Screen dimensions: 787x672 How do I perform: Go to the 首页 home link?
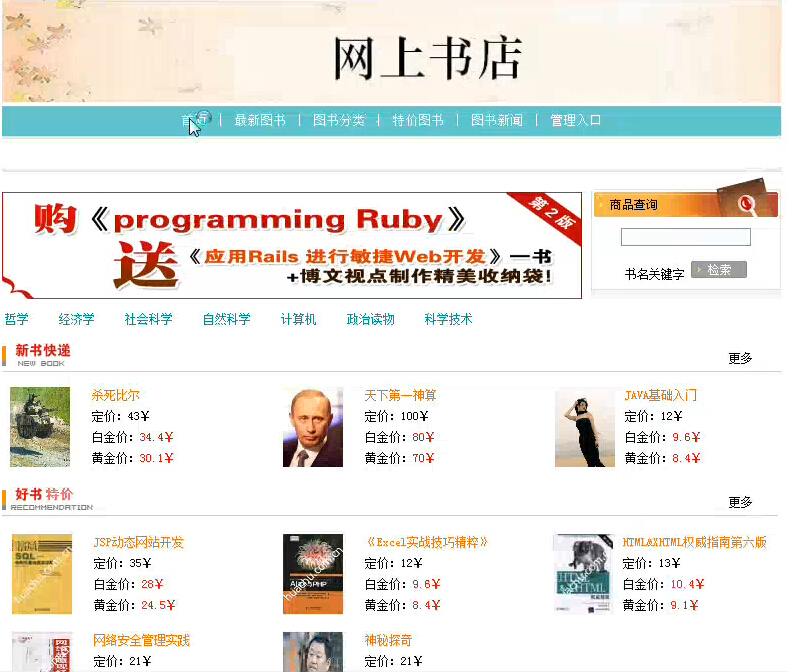point(194,120)
